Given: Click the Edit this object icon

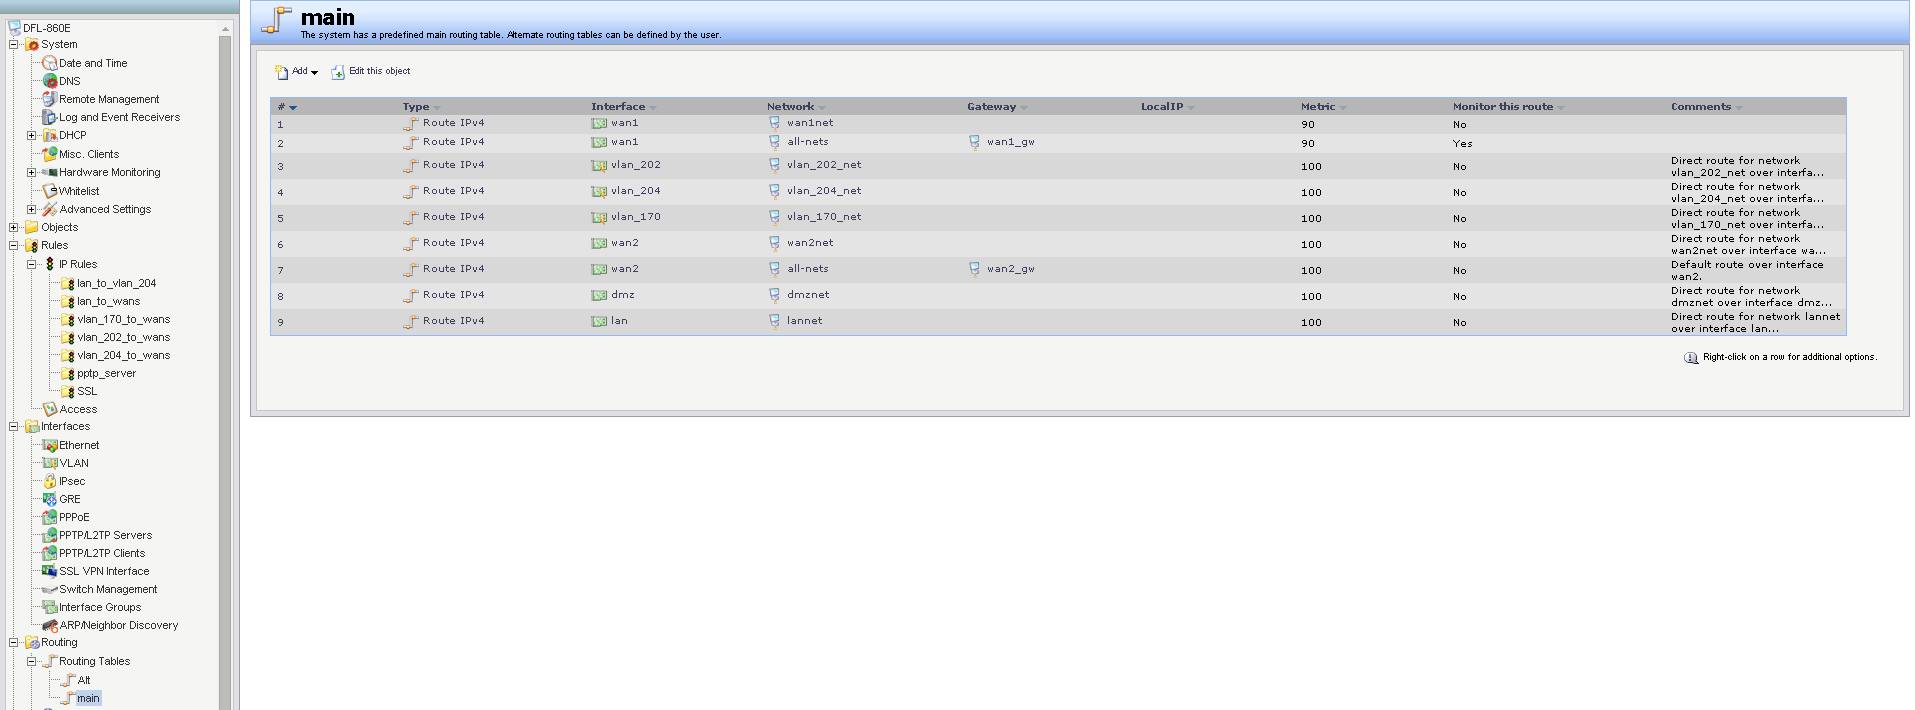Looking at the screenshot, I should [338, 72].
